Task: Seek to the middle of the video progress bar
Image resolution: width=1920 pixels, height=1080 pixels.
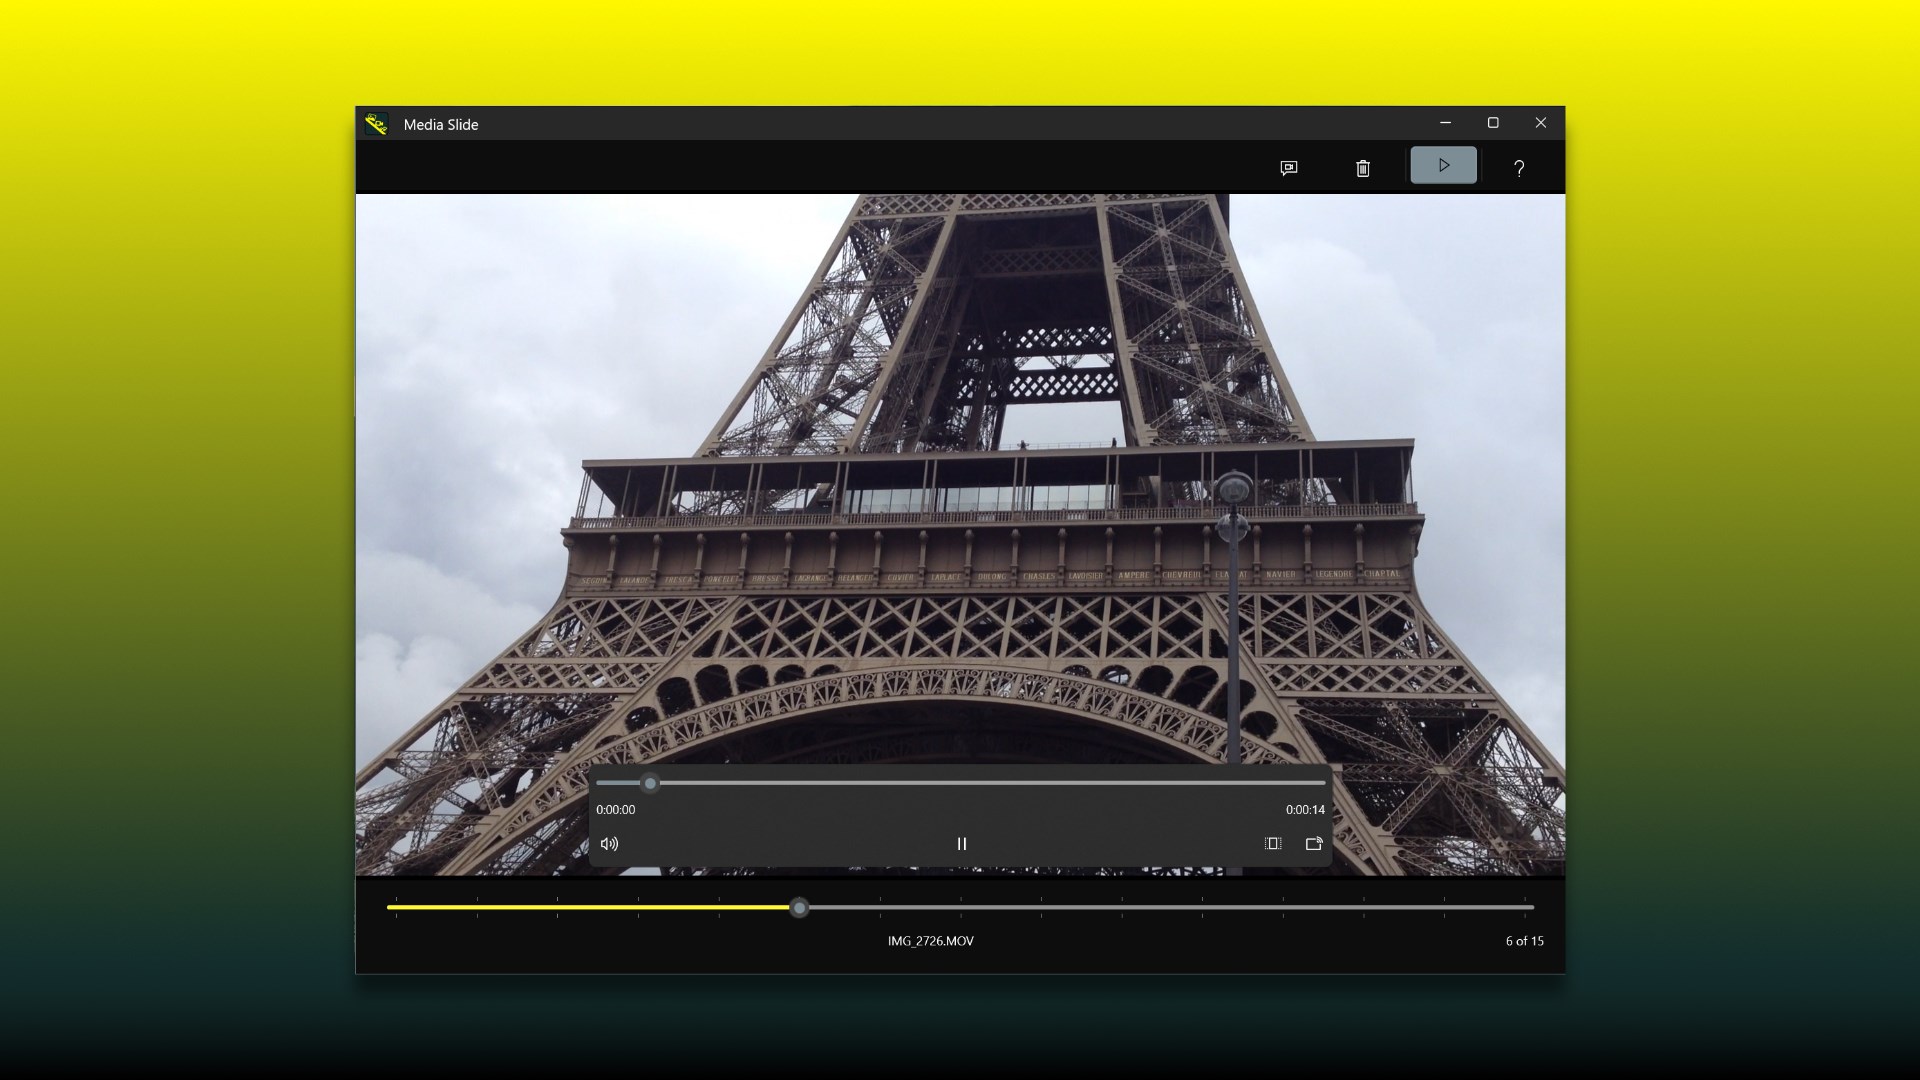Action: tap(961, 783)
